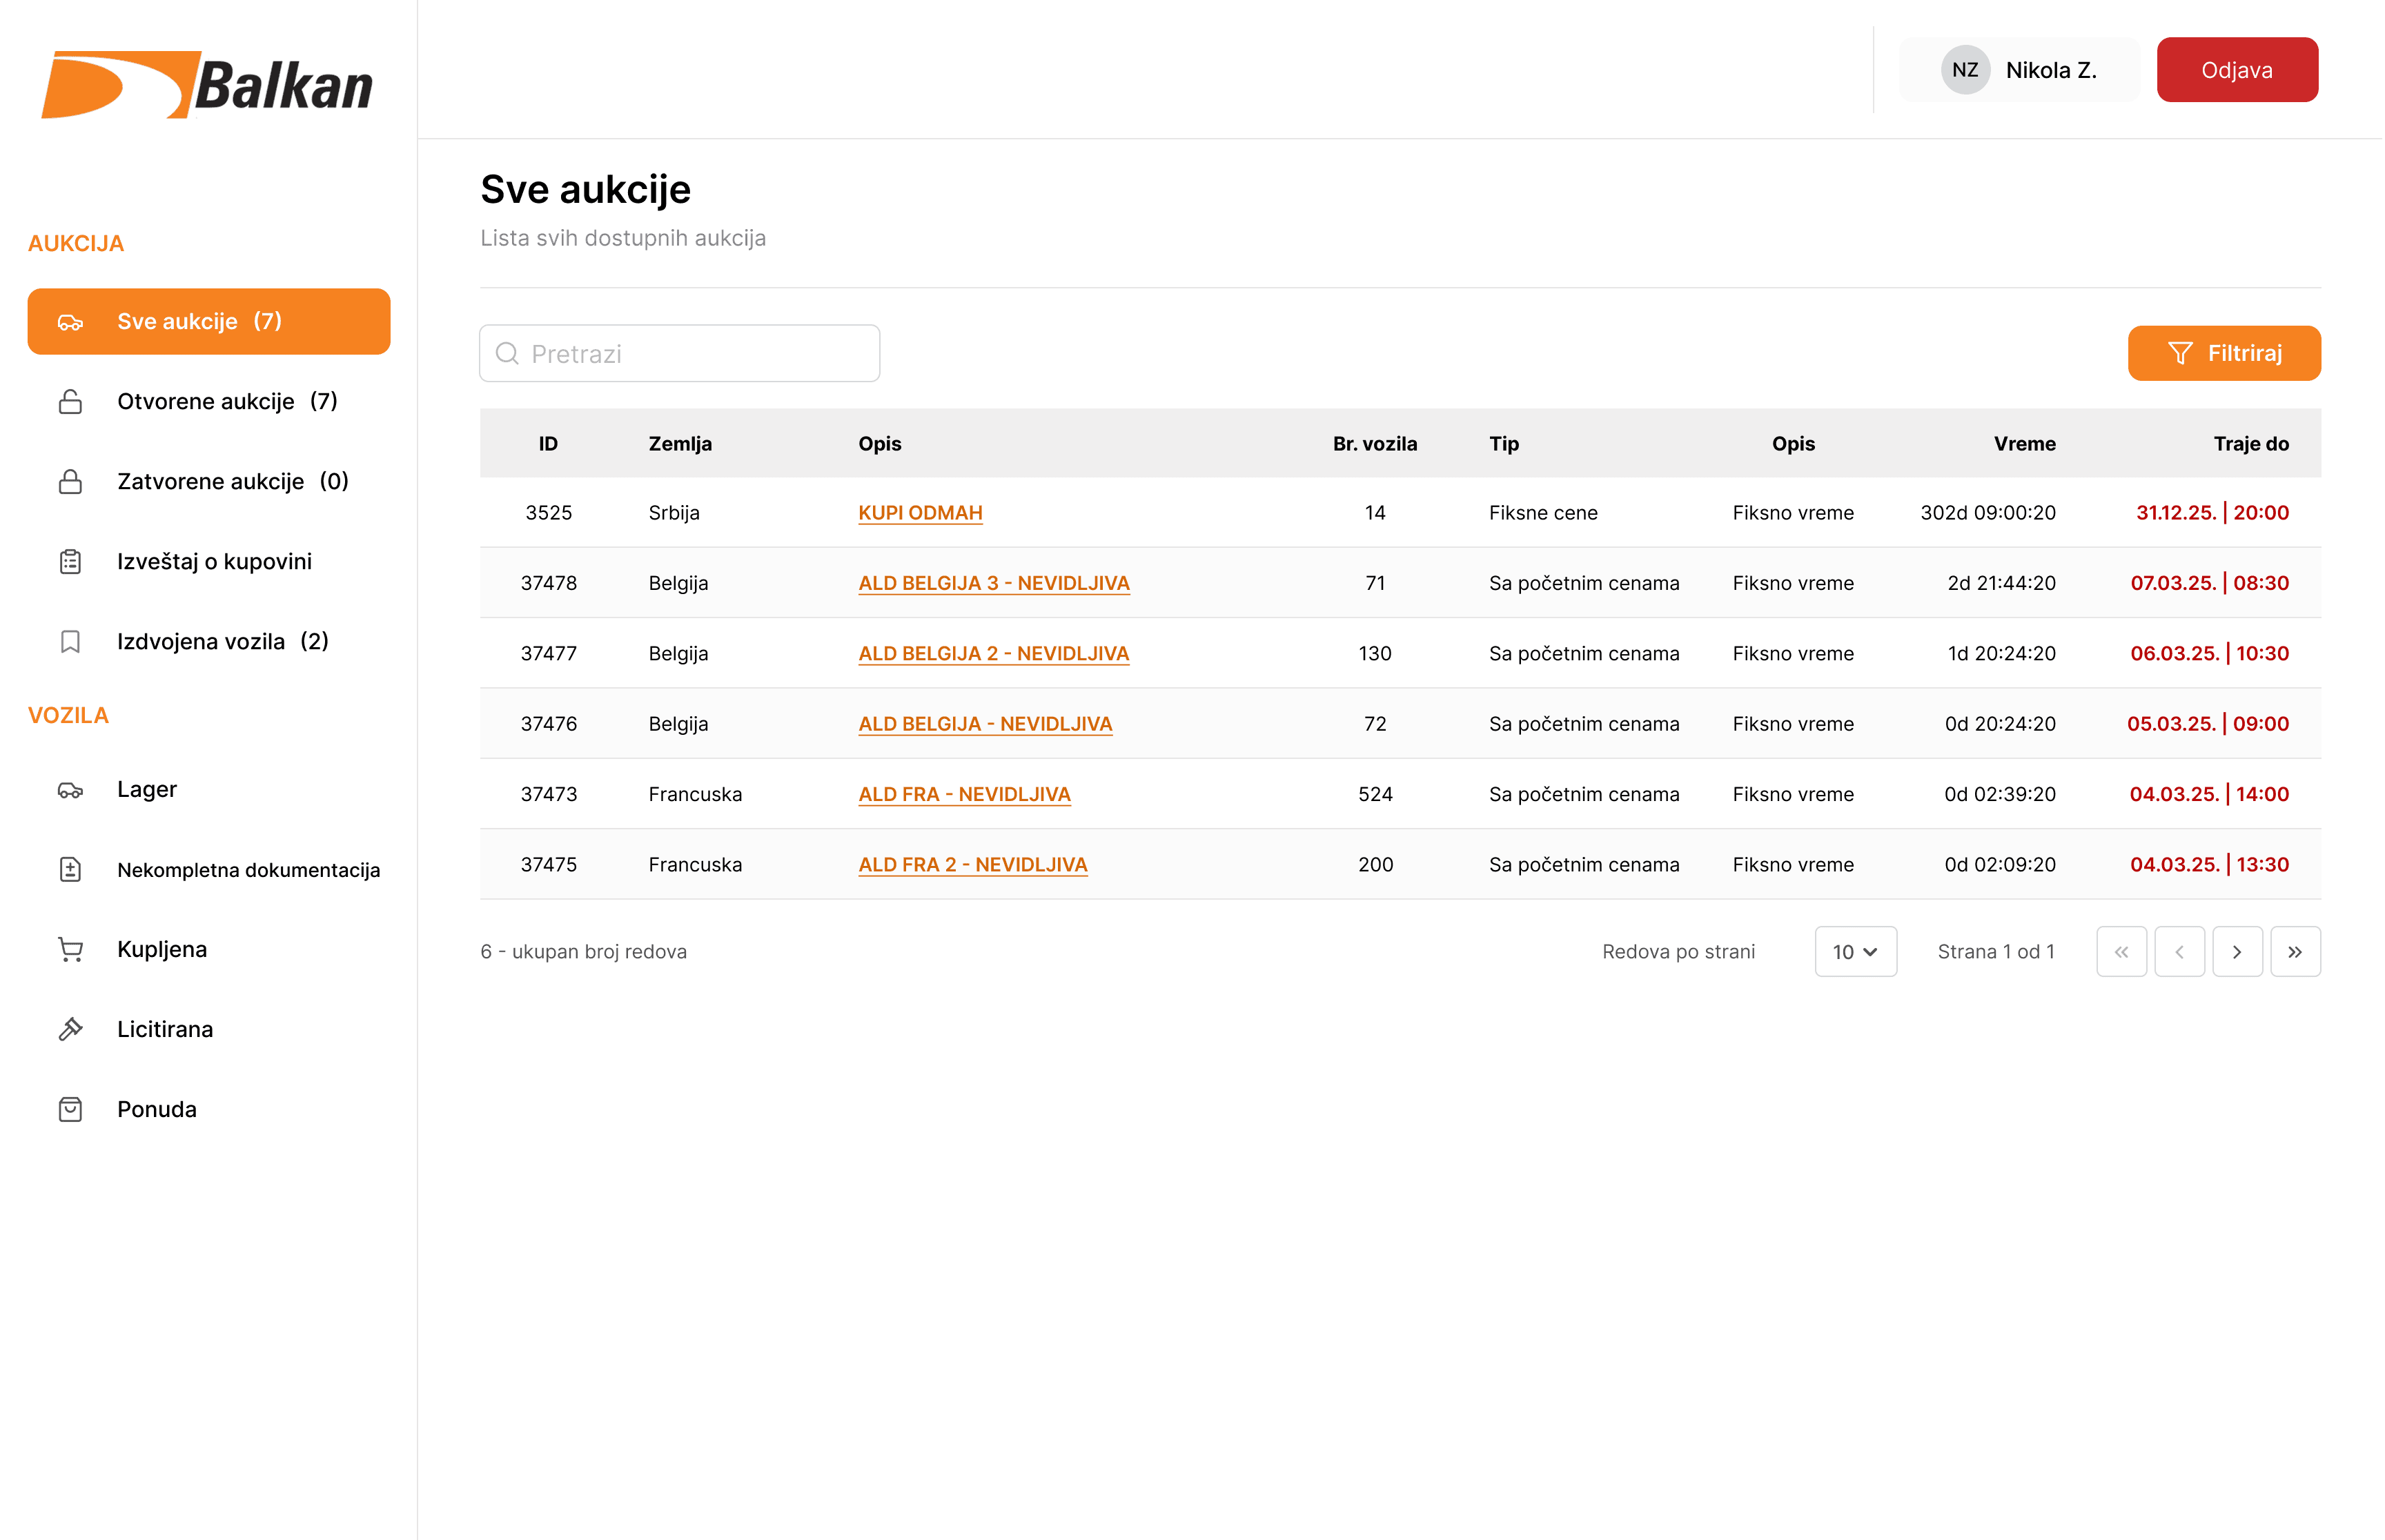The width and height of the screenshot is (2385, 1540).
Task: Click end date 07.03.25. | 08:30
Action: tap(2210, 583)
